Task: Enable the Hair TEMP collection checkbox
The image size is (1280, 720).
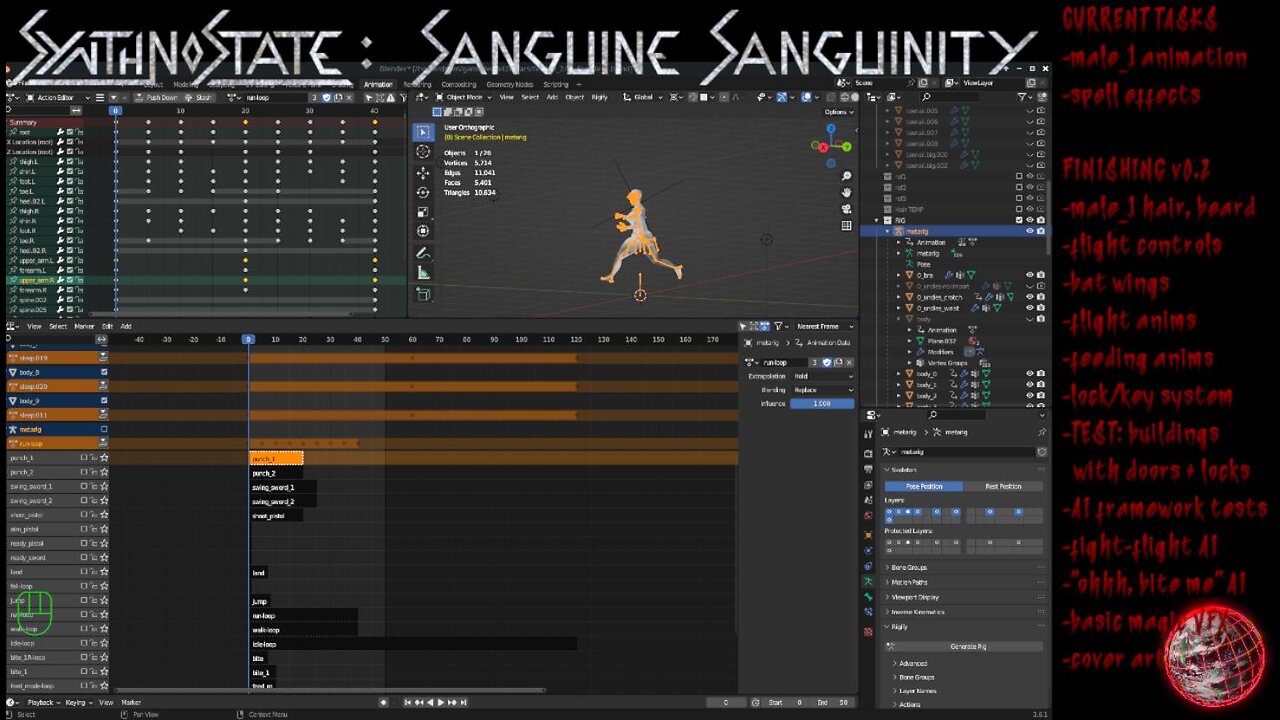Action: tap(1019, 209)
